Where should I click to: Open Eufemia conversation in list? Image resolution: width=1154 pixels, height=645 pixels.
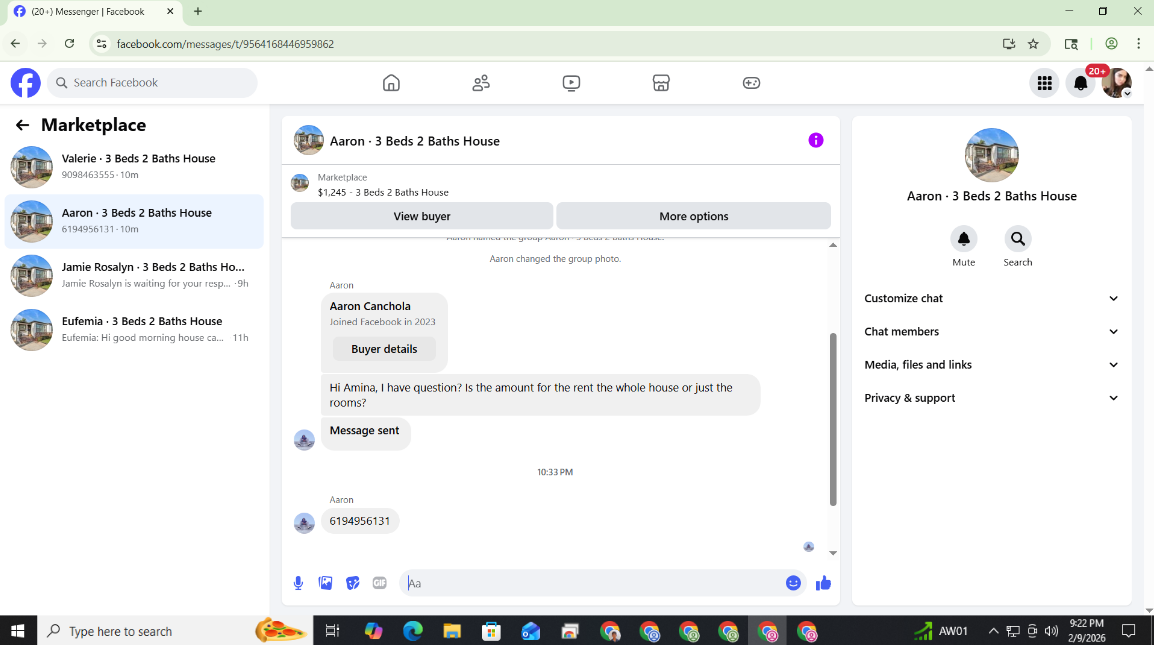(134, 329)
